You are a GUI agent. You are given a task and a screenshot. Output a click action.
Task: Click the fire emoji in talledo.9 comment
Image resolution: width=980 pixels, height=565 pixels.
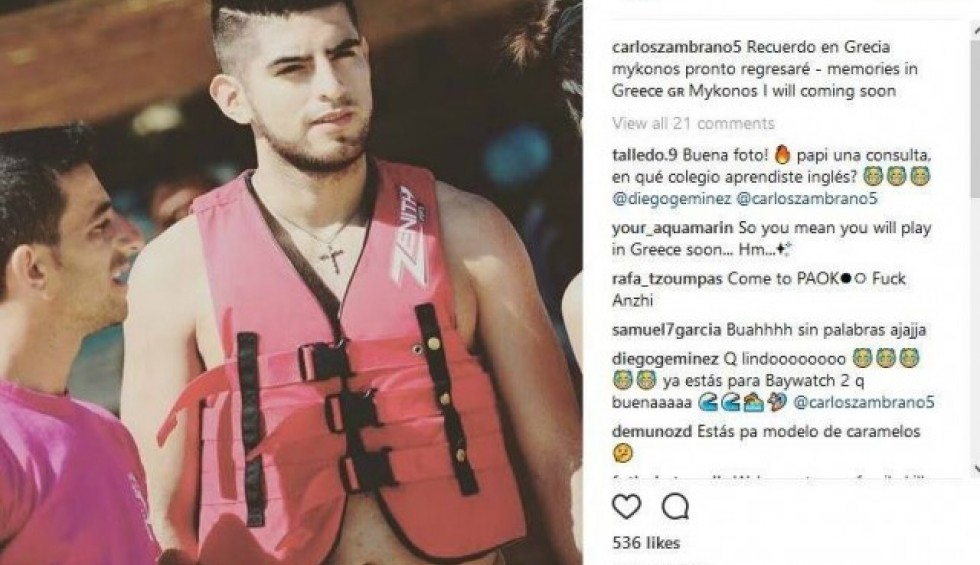coord(782,154)
